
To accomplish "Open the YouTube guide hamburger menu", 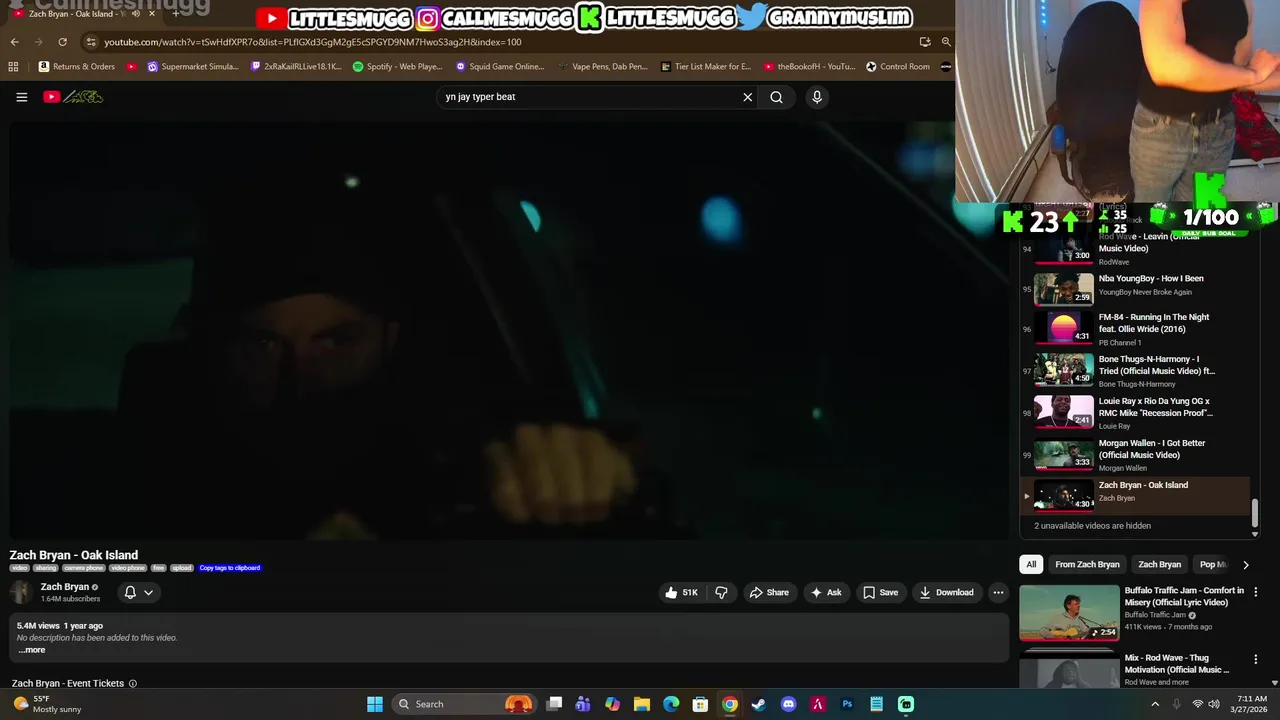I will click(21, 97).
